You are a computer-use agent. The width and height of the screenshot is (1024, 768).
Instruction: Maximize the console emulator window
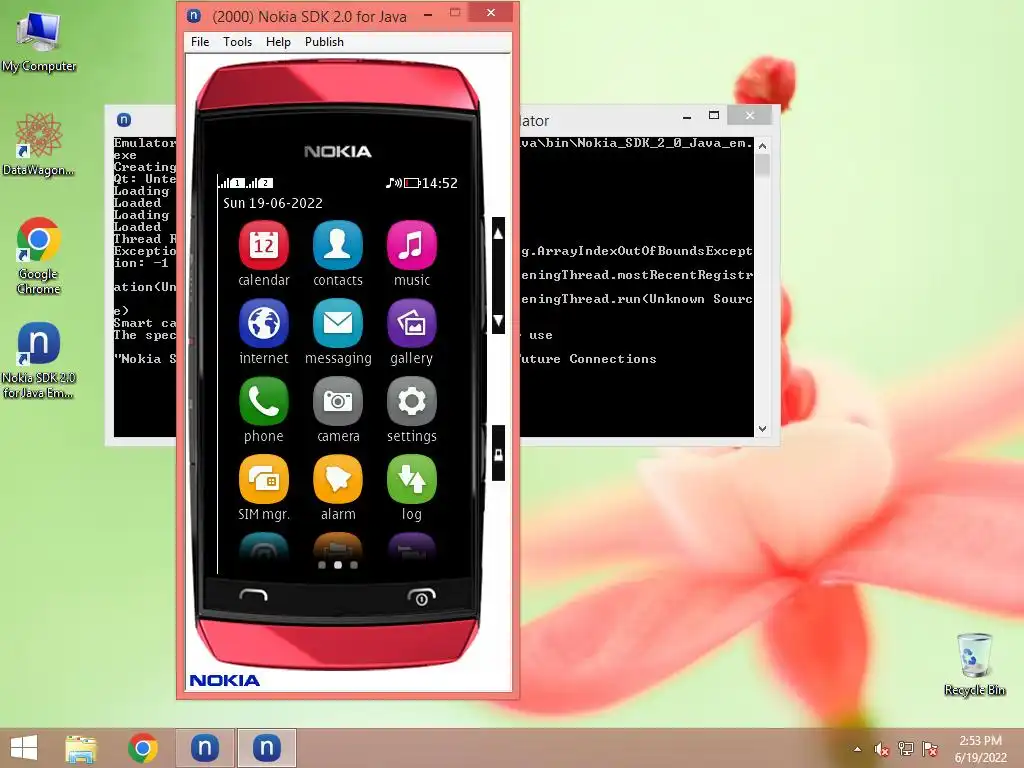pyautogui.click(x=714, y=116)
